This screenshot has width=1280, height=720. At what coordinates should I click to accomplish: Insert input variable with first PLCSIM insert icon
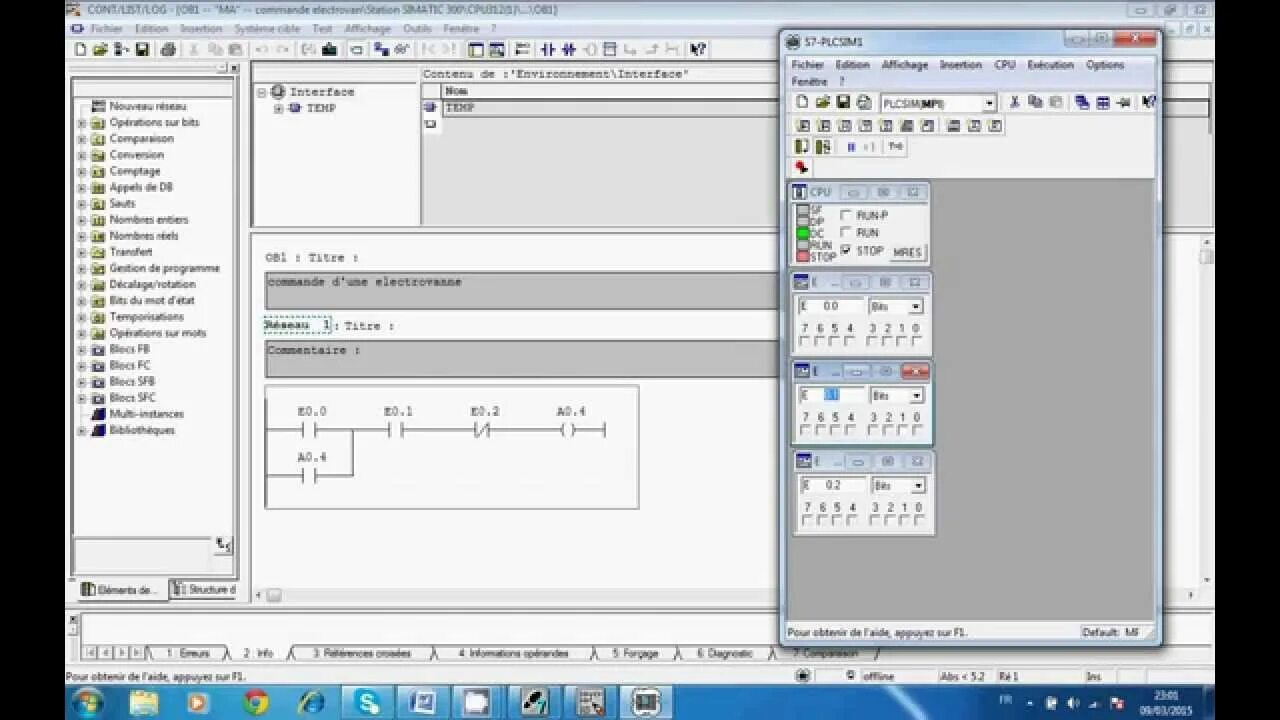click(802, 126)
